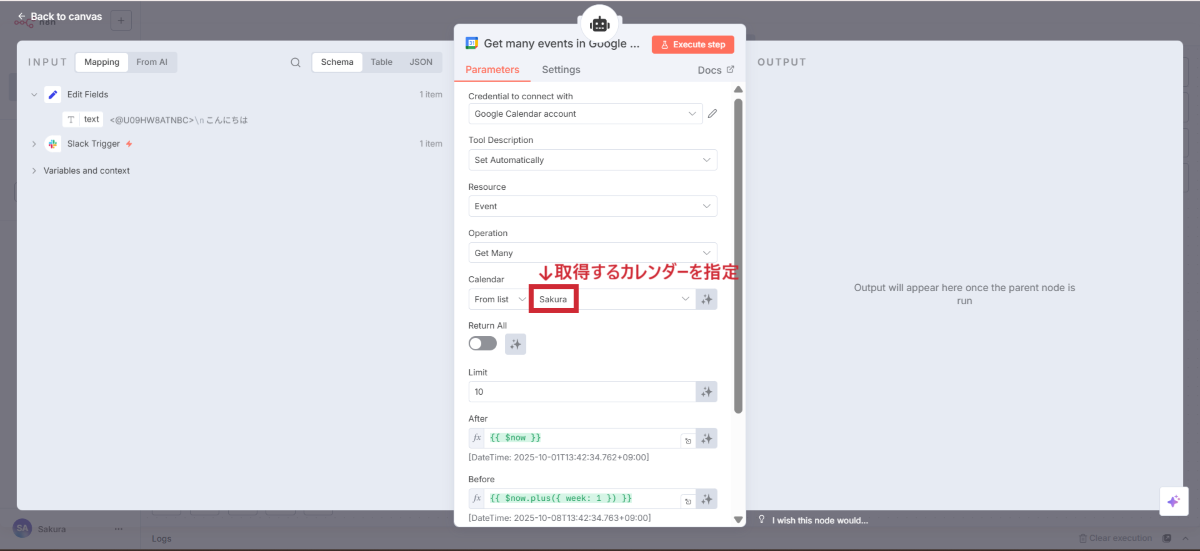The width and height of the screenshot is (1200, 551).
Task: Click AI sparkle button beside Calendar
Action: click(x=707, y=299)
